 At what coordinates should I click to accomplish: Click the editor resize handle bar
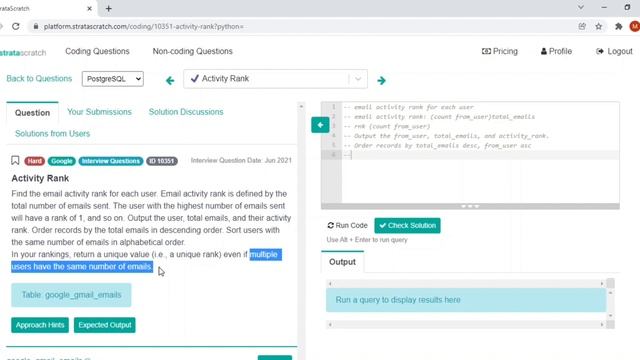pos(470,206)
